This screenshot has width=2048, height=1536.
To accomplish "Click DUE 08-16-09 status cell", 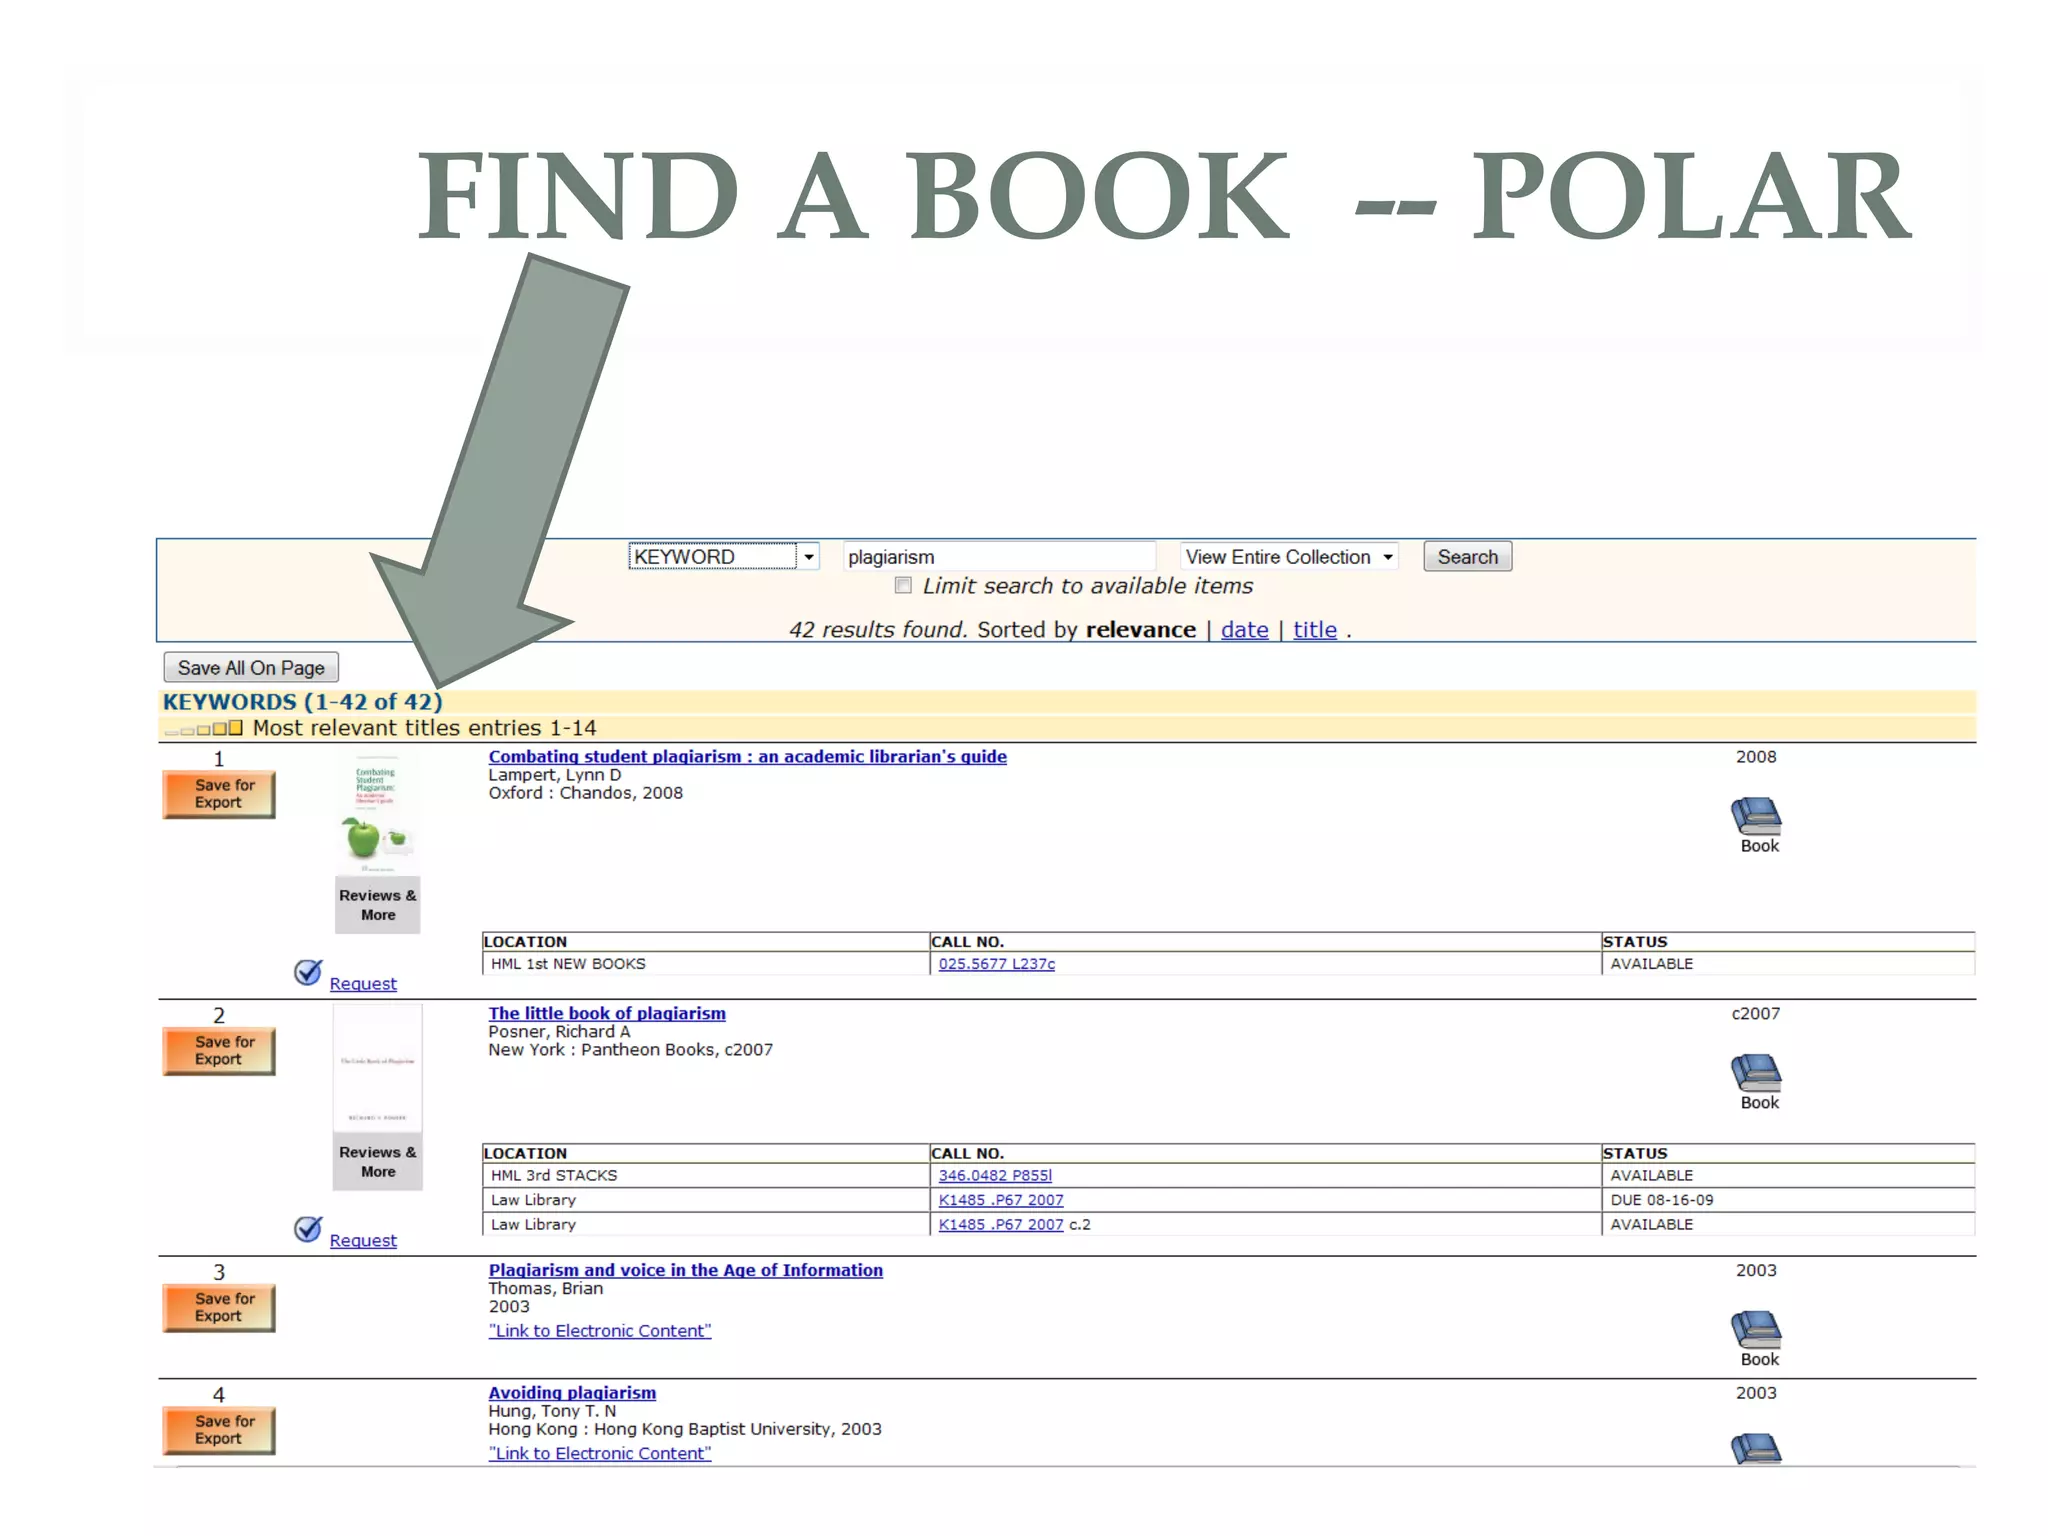I will point(1788,1200).
